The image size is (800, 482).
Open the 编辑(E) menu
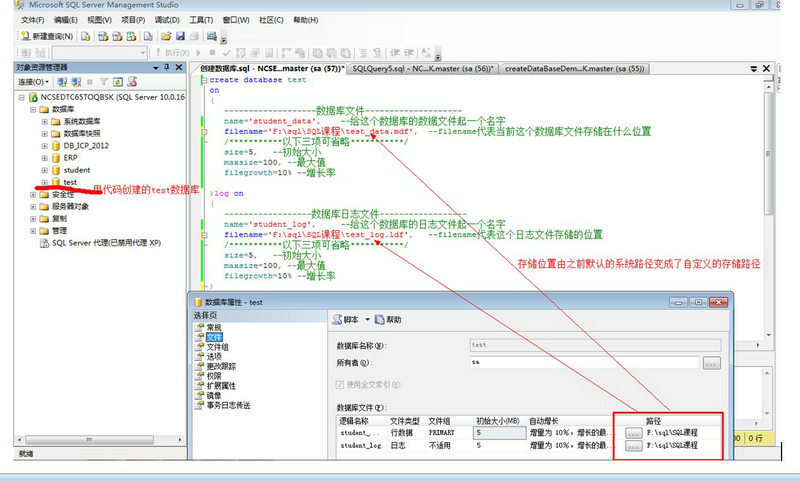(x=66, y=20)
